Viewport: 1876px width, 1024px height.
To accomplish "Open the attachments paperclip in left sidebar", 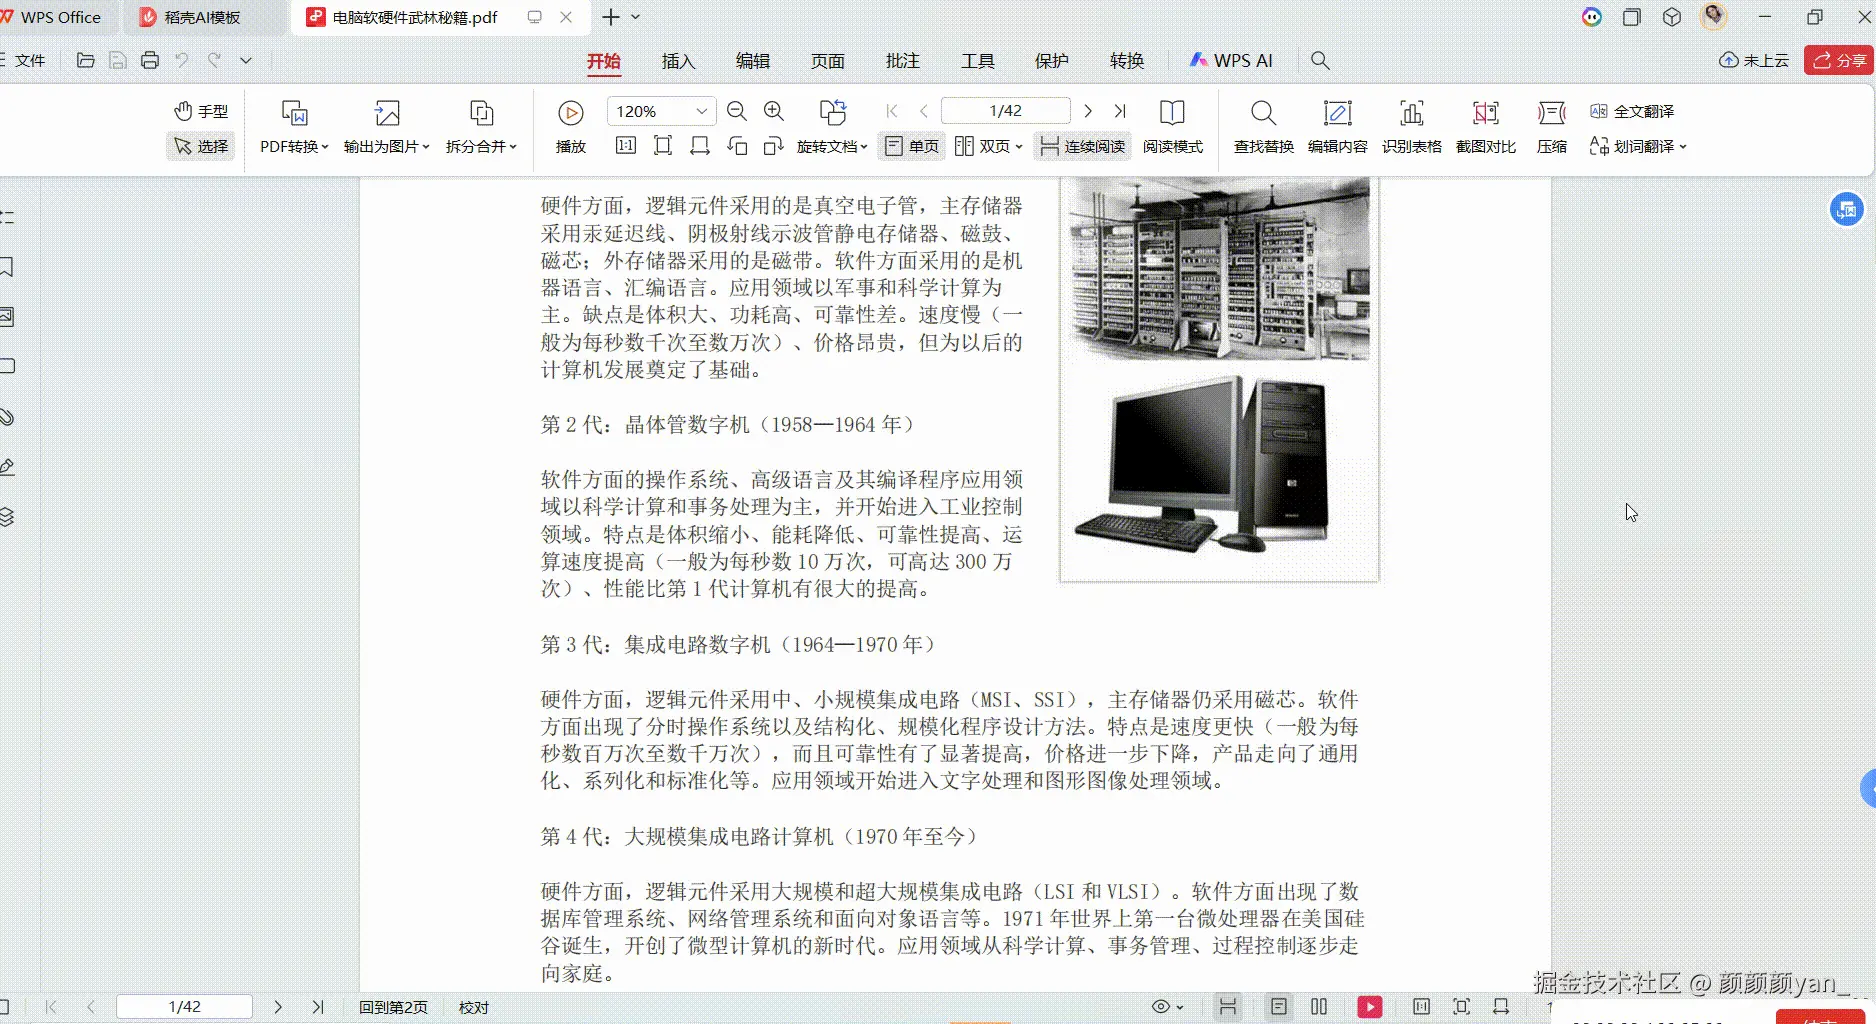I will click(7, 416).
